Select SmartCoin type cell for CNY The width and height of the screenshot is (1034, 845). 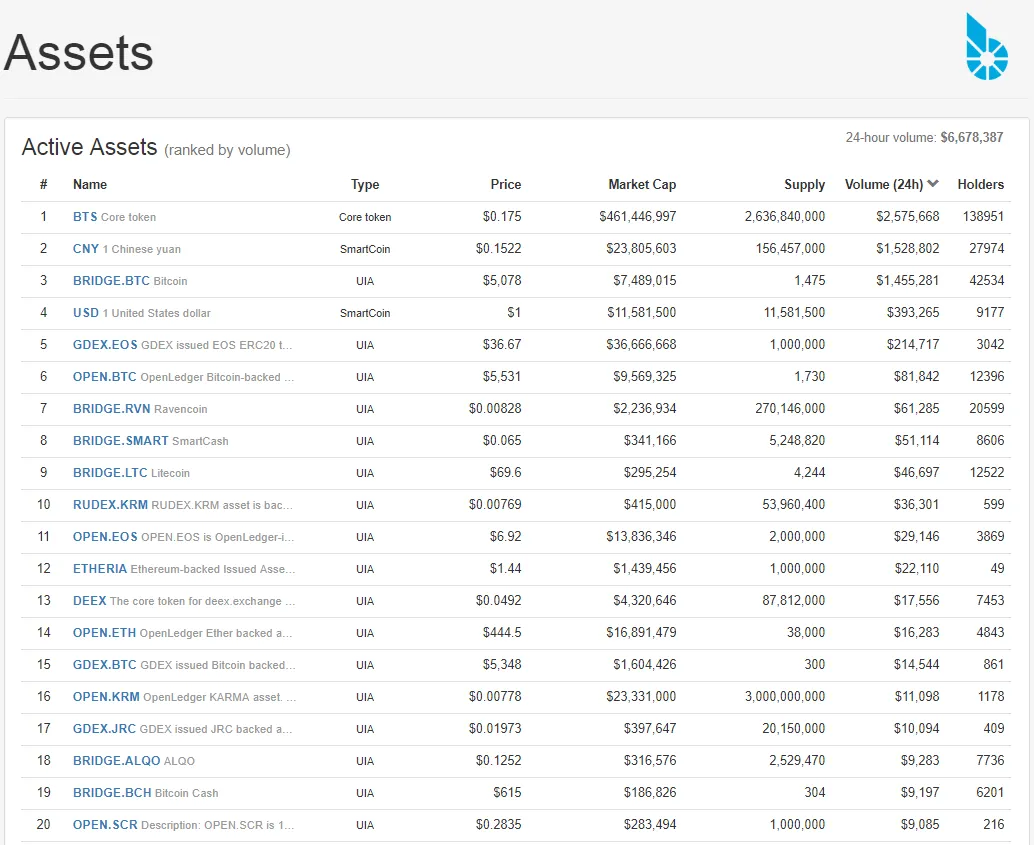tap(365, 249)
